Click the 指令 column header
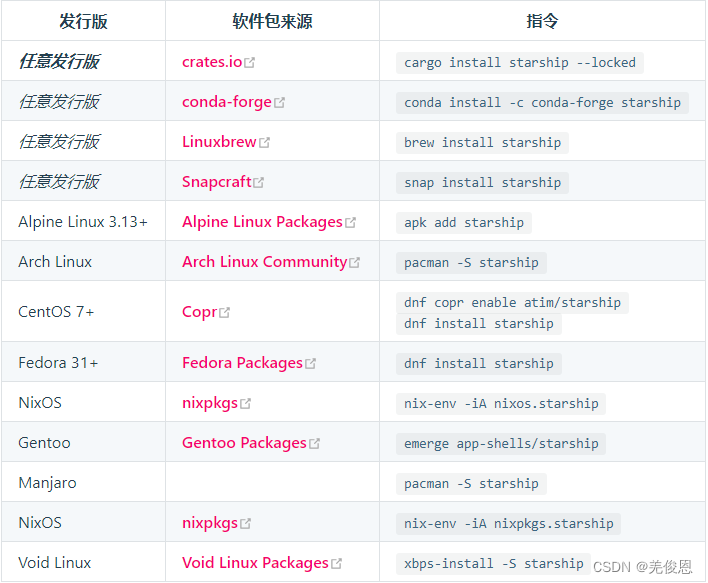This screenshot has width=708, height=583. (542, 21)
